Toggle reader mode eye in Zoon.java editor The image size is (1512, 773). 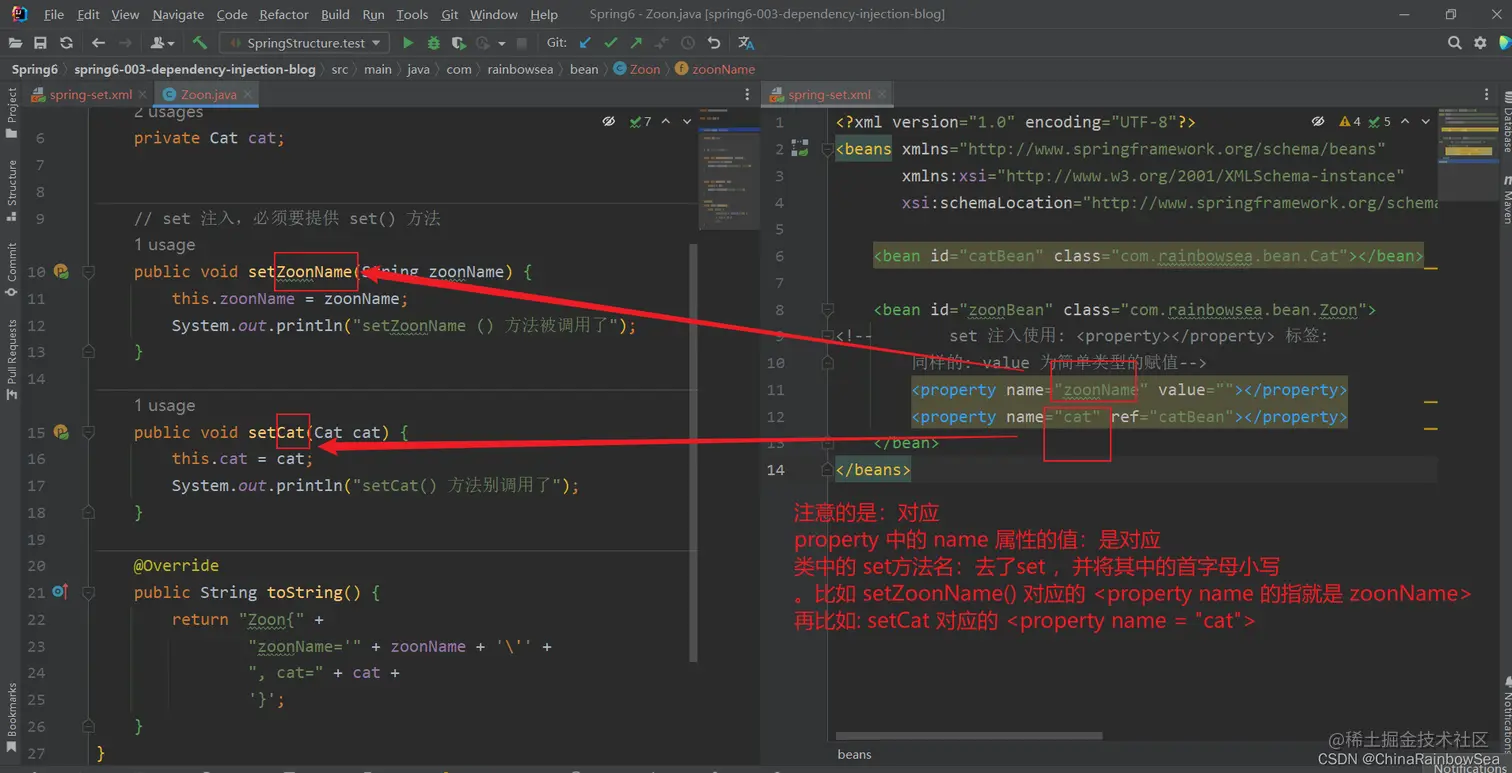608,121
